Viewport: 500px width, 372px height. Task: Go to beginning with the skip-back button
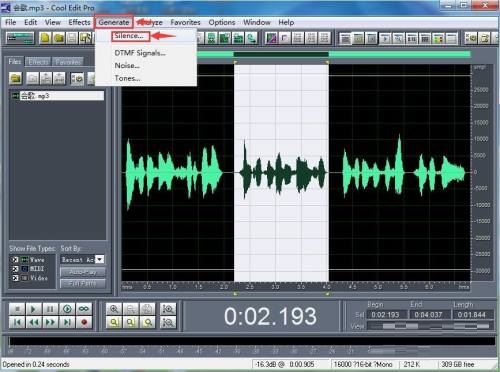point(17,322)
